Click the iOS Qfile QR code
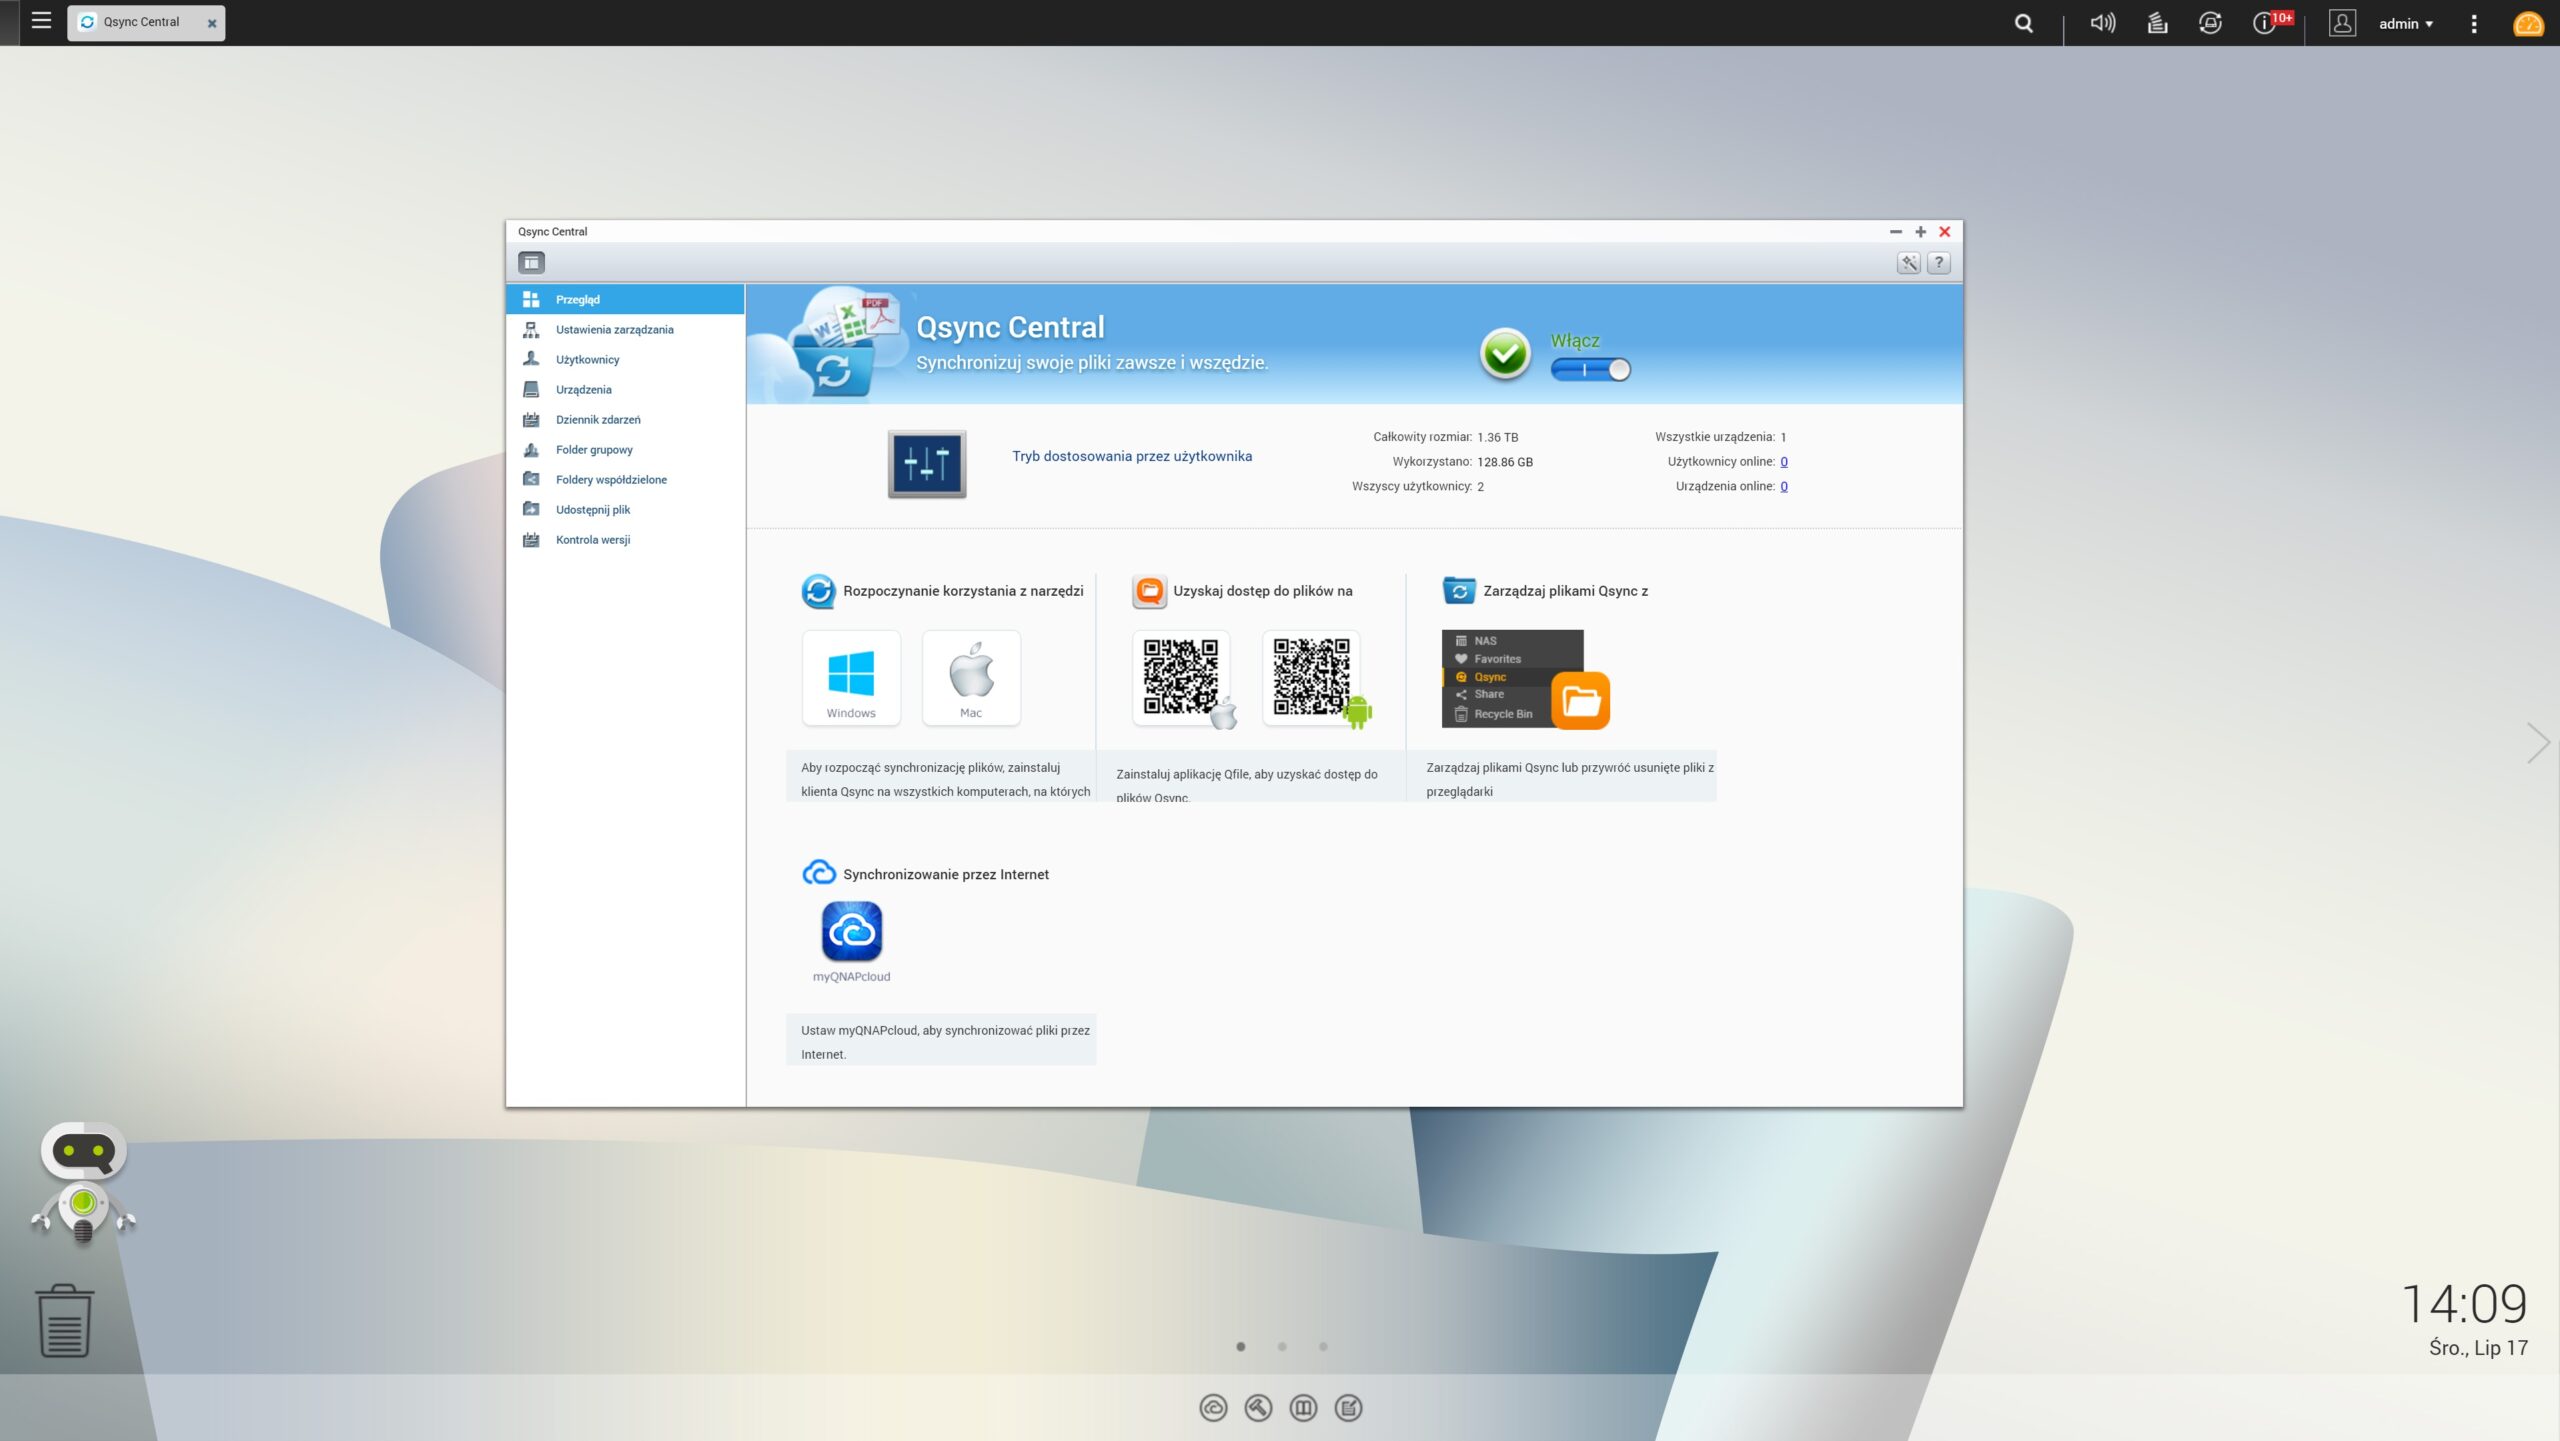2560x1441 pixels. [1182, 678]
